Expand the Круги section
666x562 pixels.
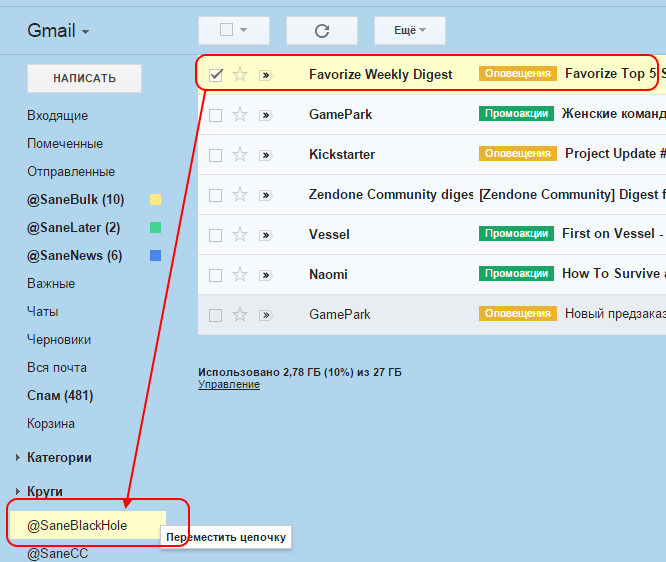pyautogui.click(x=18, y=491)
